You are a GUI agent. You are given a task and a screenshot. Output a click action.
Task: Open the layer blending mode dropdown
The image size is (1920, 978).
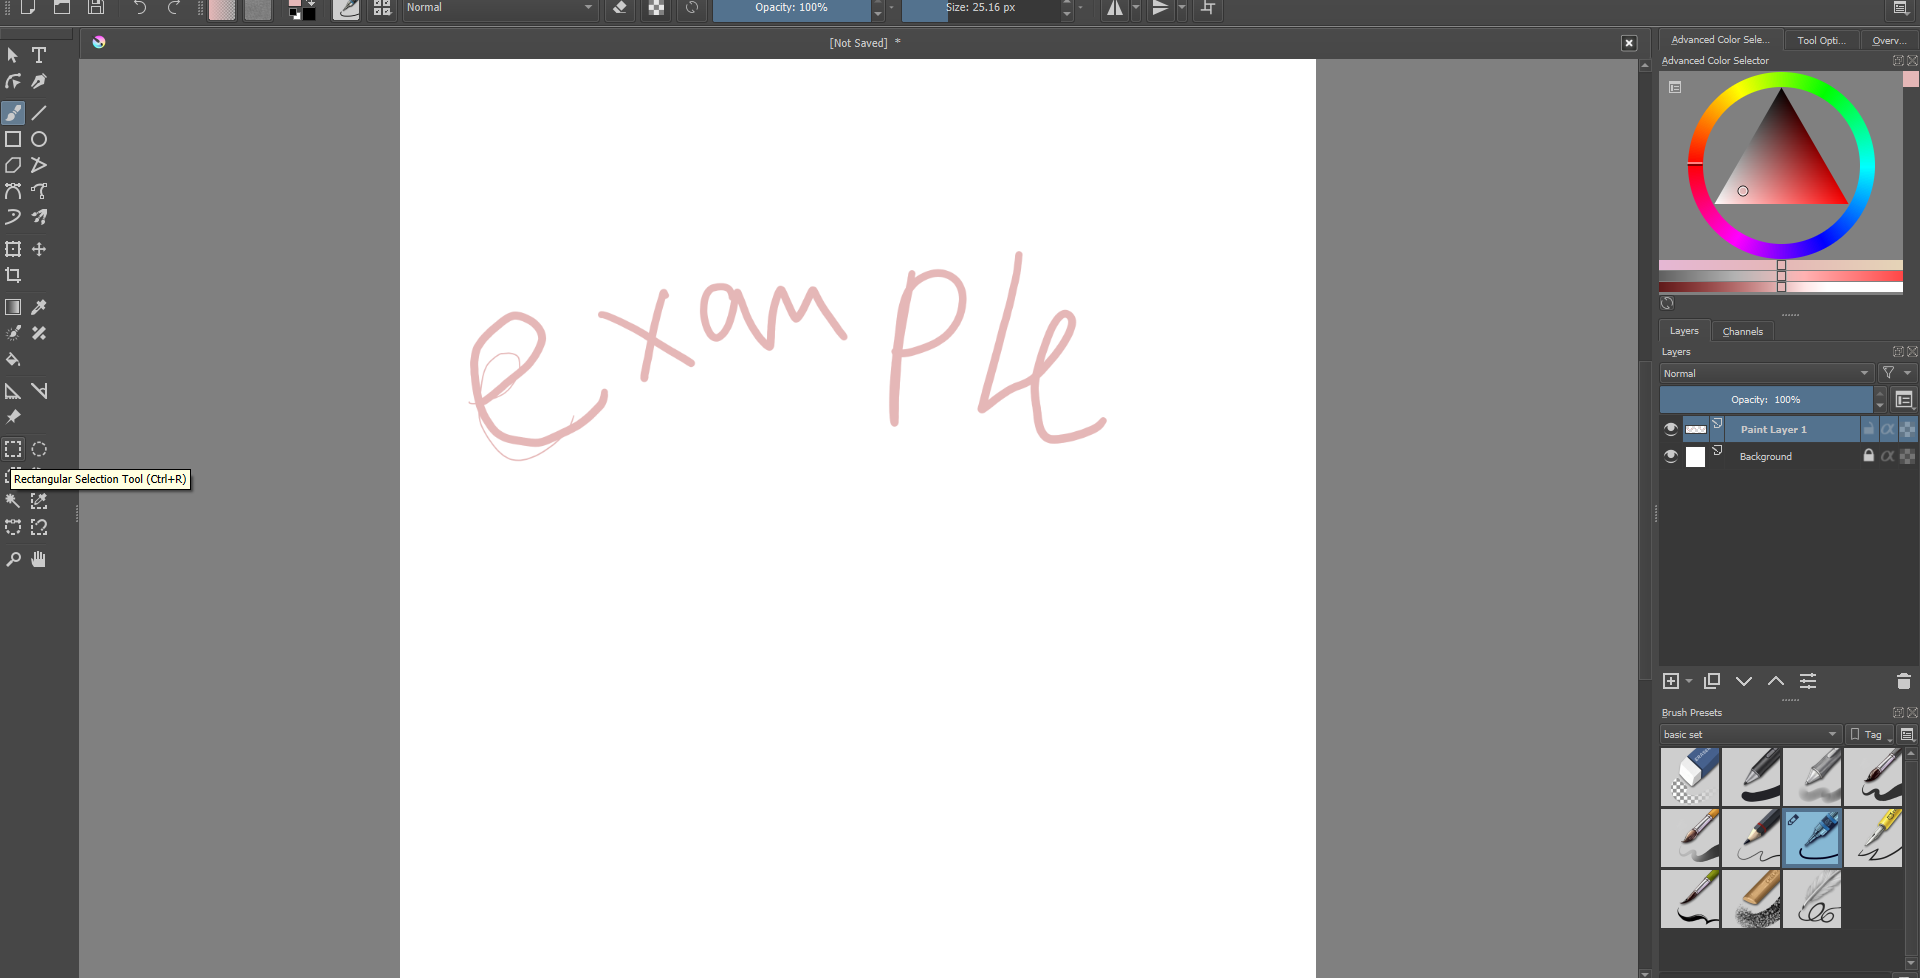pos(1766,373)
